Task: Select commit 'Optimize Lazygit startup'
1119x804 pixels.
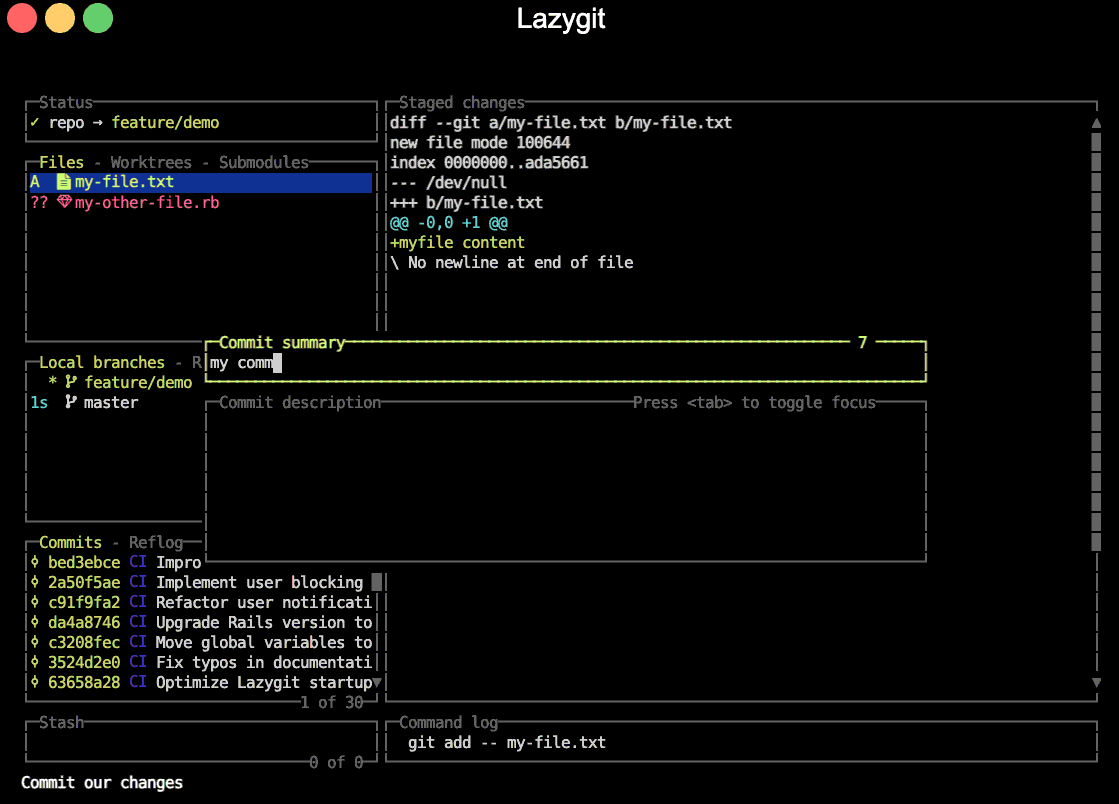Action: click(x=264, y=682)
